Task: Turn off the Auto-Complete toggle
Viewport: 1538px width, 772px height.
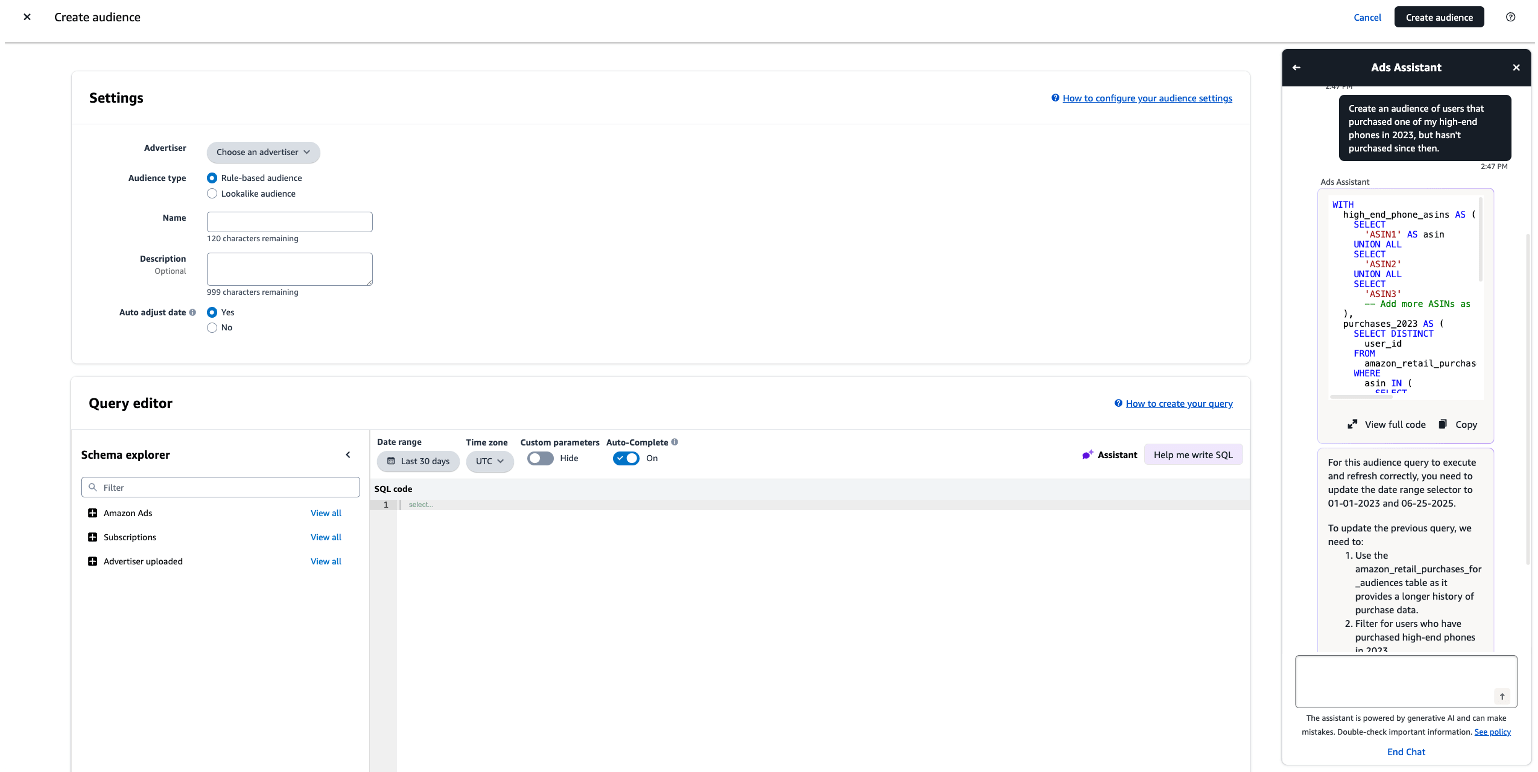Action: [x=626, y=458]
